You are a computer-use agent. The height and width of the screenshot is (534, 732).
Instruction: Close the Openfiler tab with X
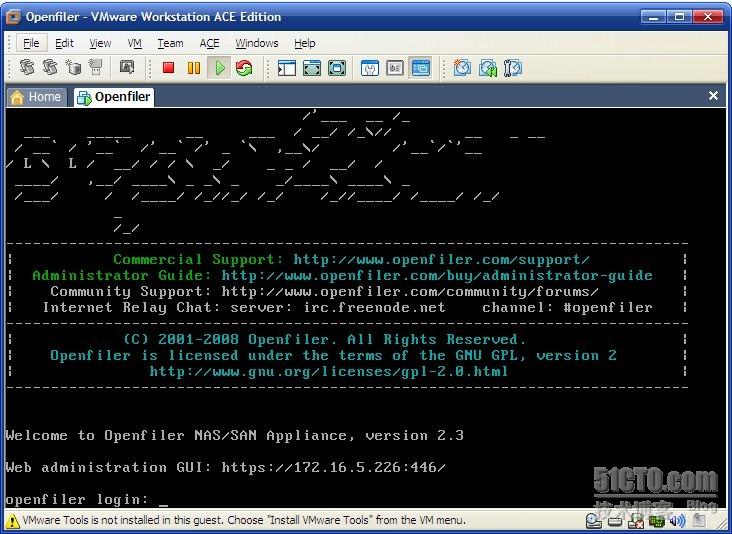713,96
